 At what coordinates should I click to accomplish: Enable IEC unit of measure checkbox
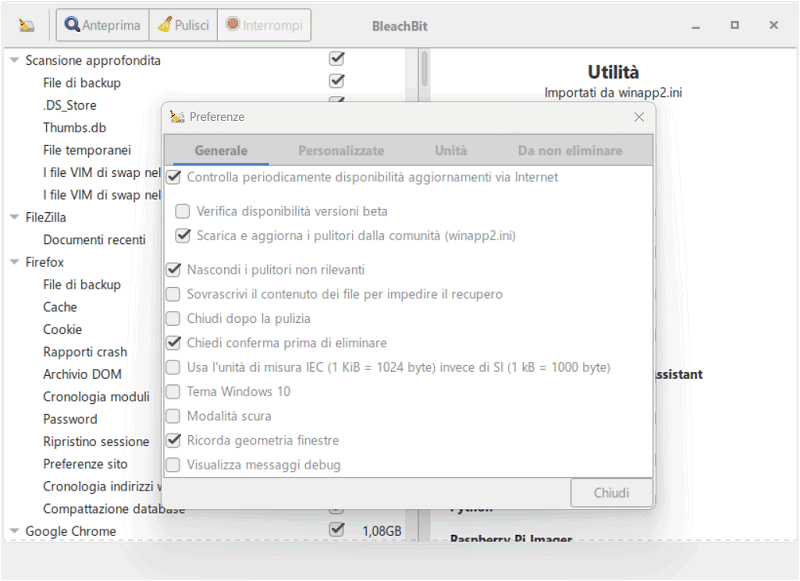point(173,367)
